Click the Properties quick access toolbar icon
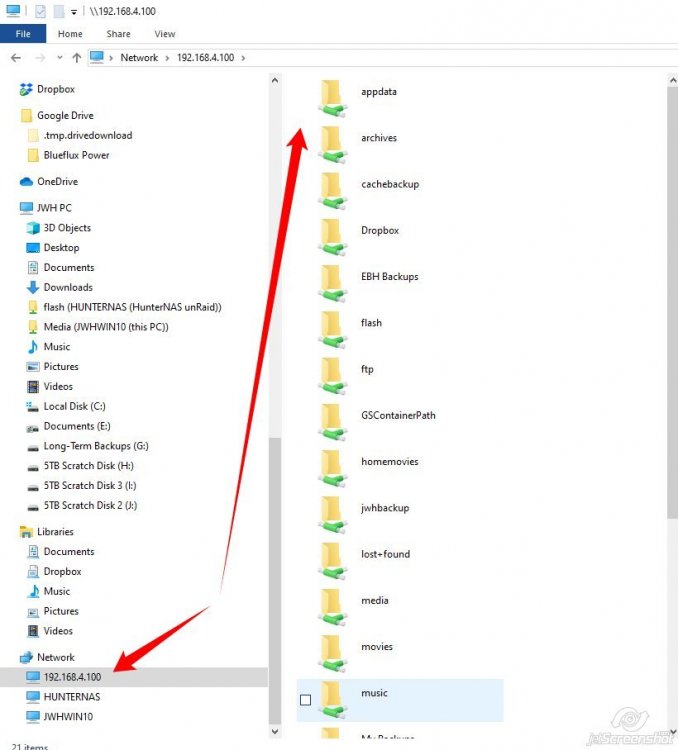The image size is (678, 750). click(41, 11)
